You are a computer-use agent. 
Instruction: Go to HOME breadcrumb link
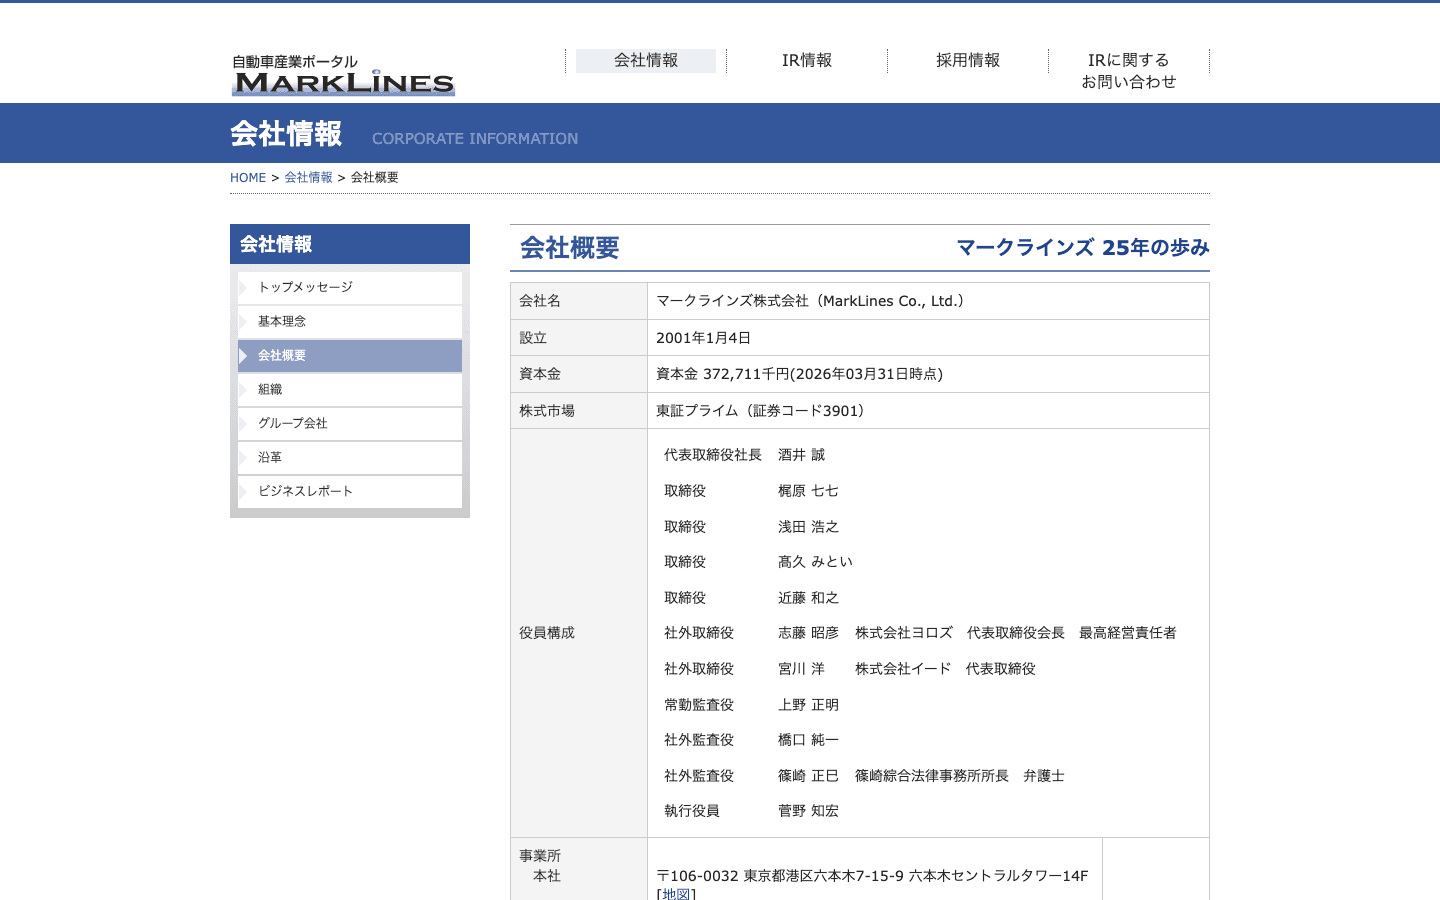pos(248,178)
